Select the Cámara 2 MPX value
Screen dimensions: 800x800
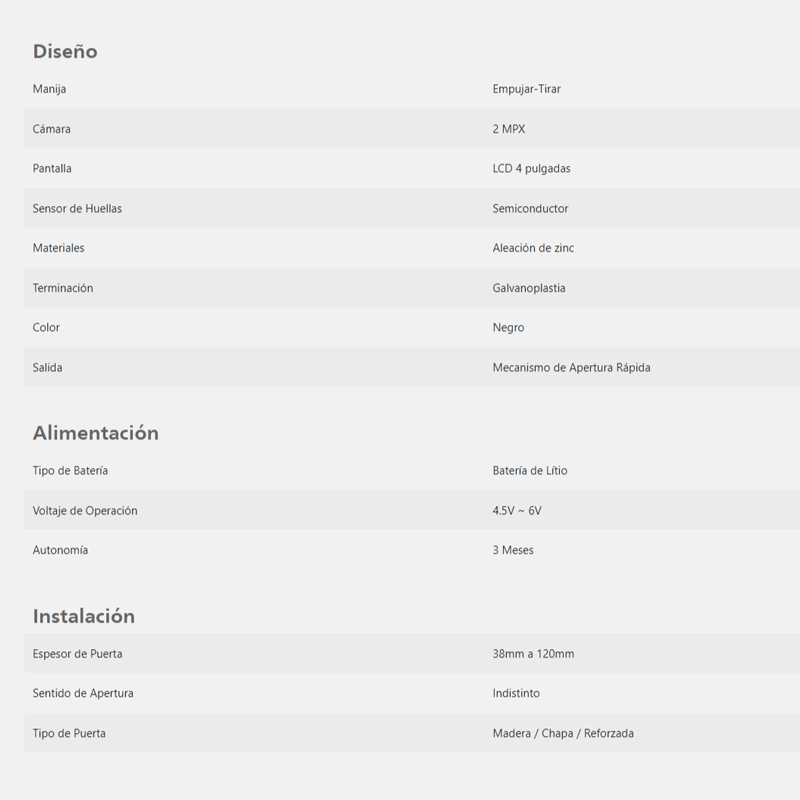(x=508, y=129)
